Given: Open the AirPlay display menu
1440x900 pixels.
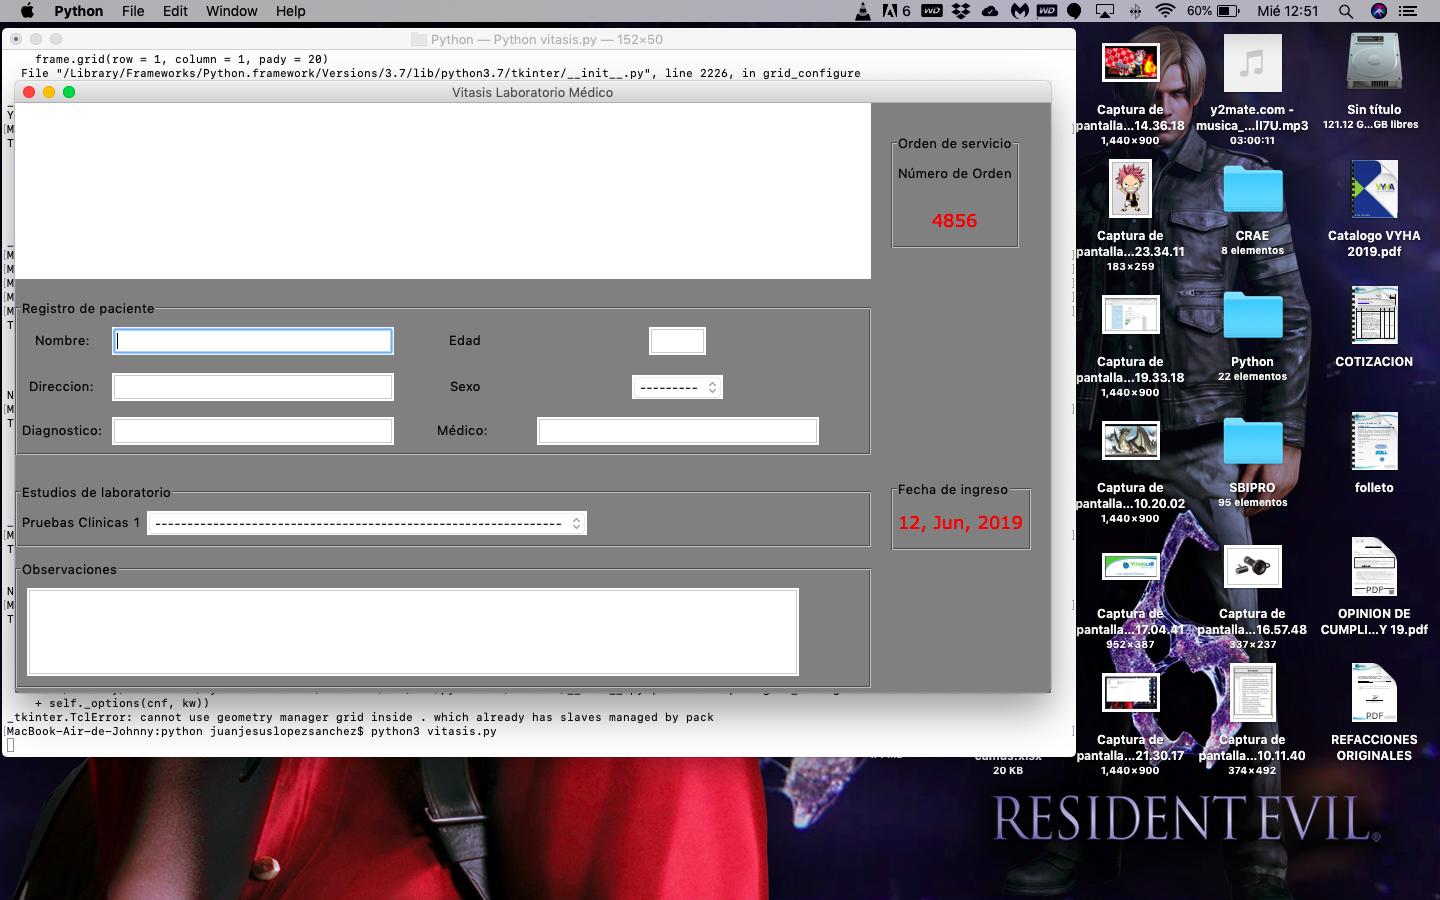Looking at the screenshot, I should (1105, 11).
